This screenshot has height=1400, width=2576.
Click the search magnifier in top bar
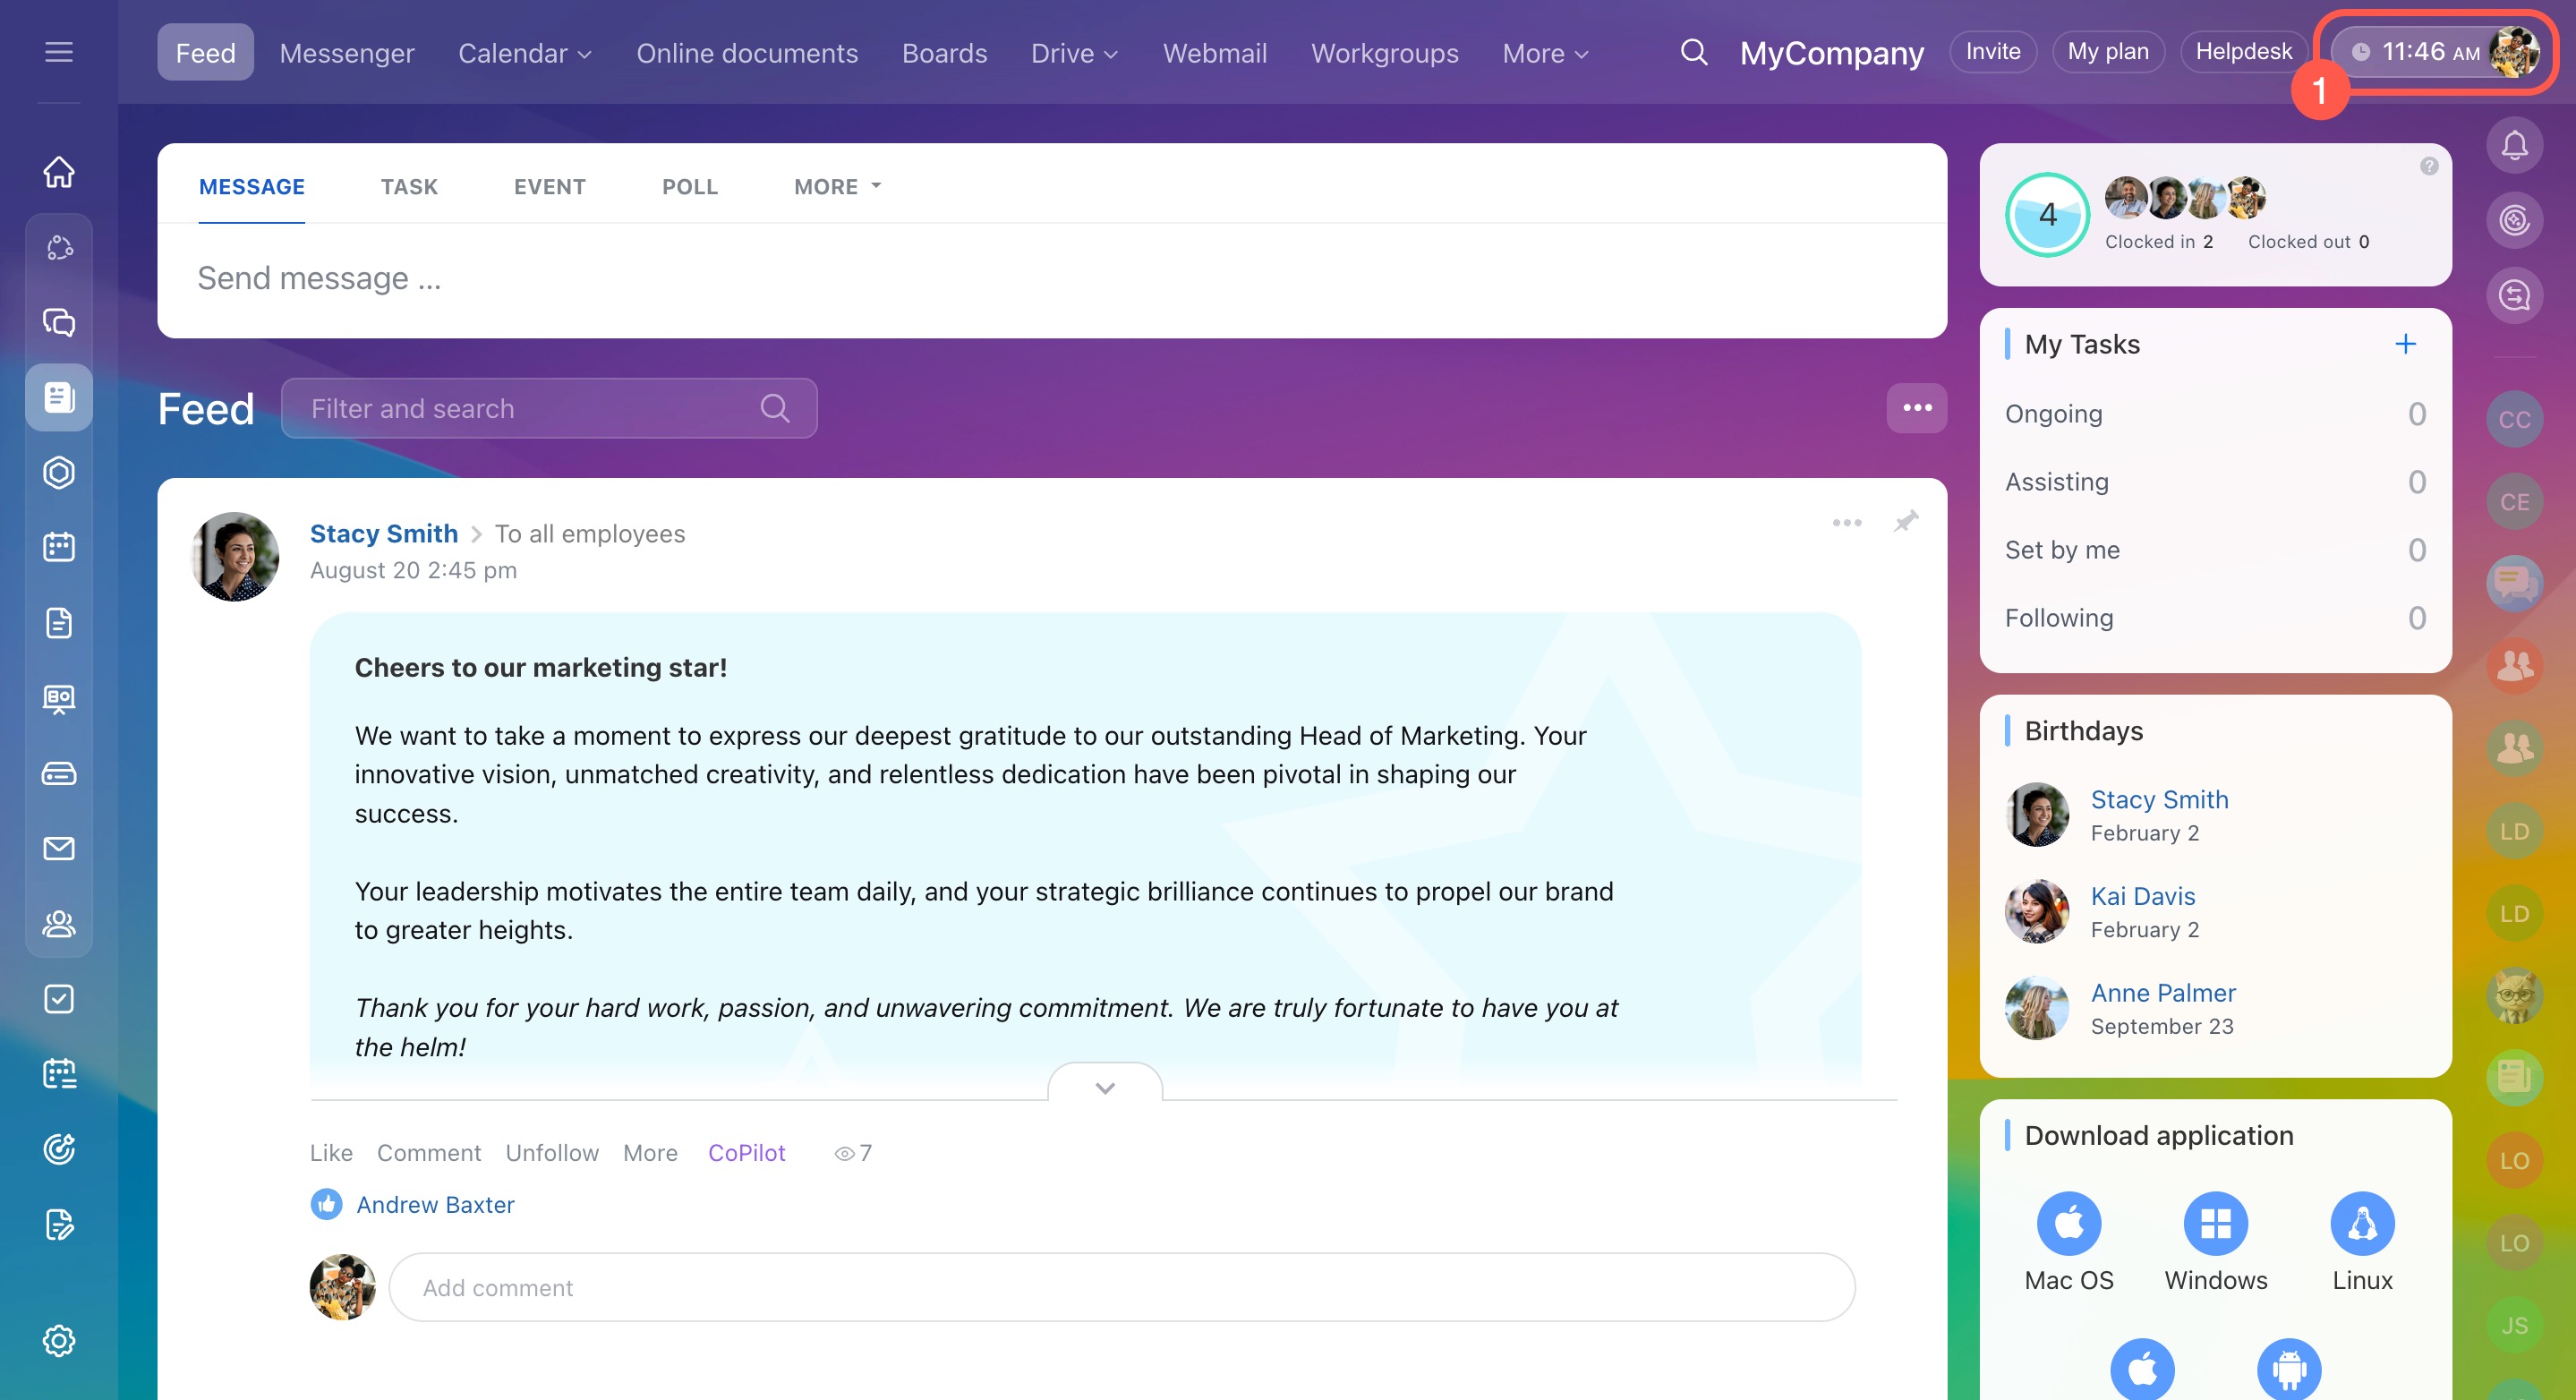pos(1693,52)
